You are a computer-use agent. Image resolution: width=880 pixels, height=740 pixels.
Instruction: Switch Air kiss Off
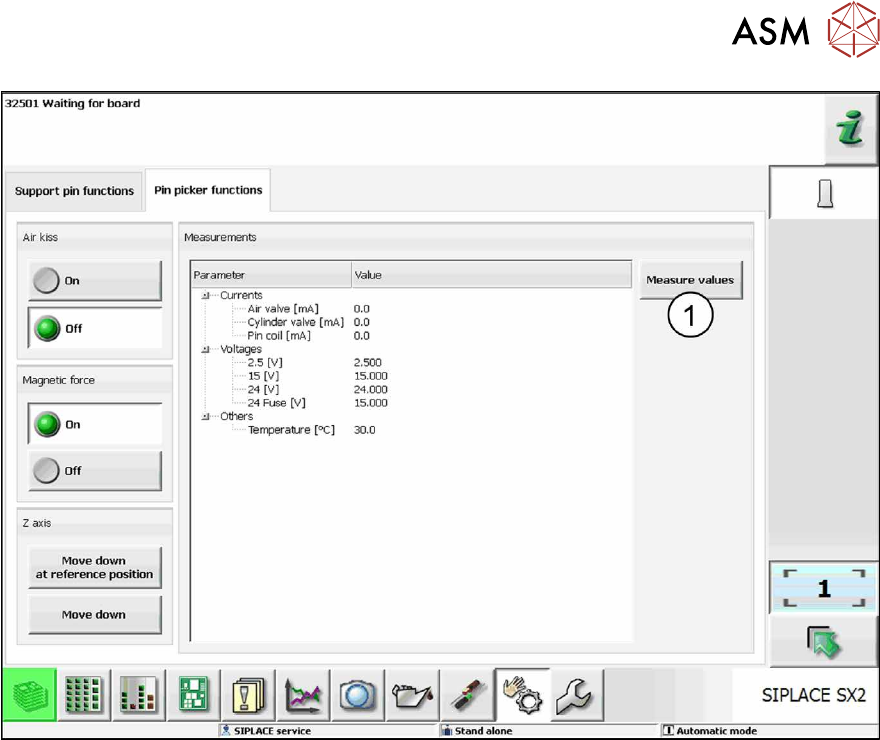[94, 328]
